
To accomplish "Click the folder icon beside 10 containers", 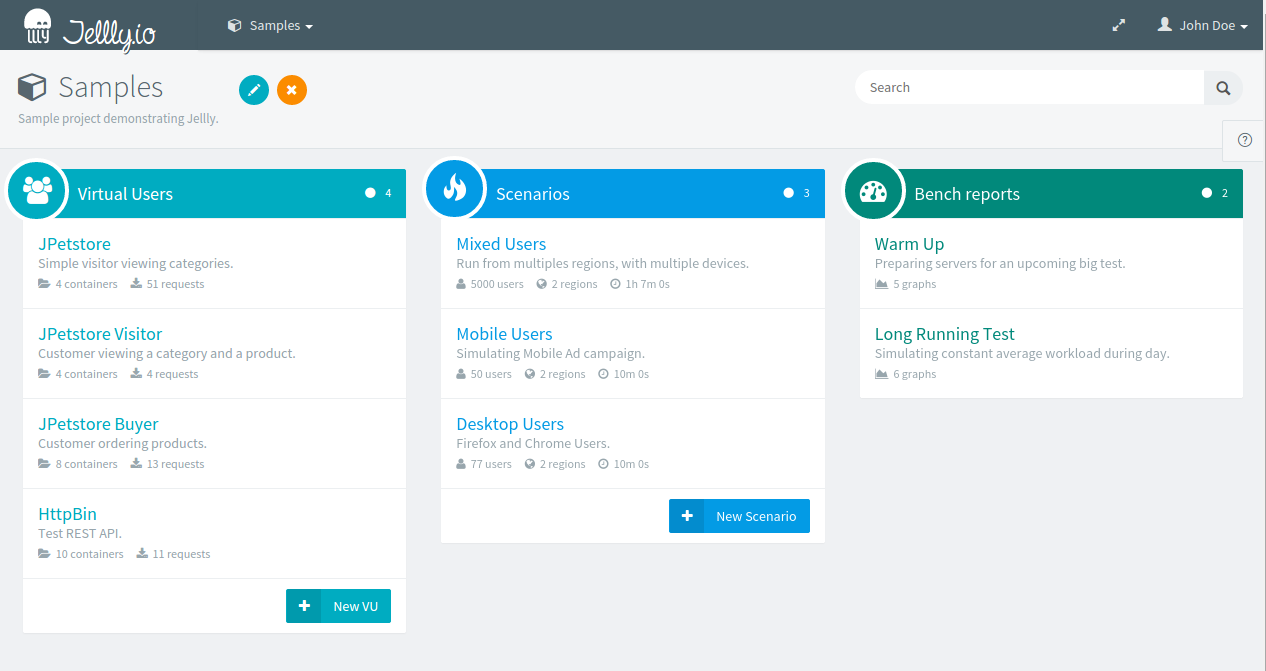I will [x=44, y=554].
